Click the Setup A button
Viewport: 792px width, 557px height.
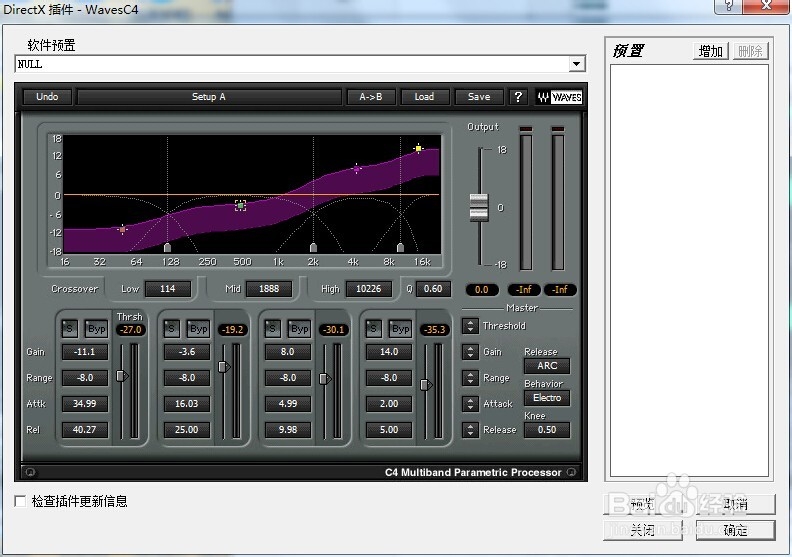click(209, 96)
